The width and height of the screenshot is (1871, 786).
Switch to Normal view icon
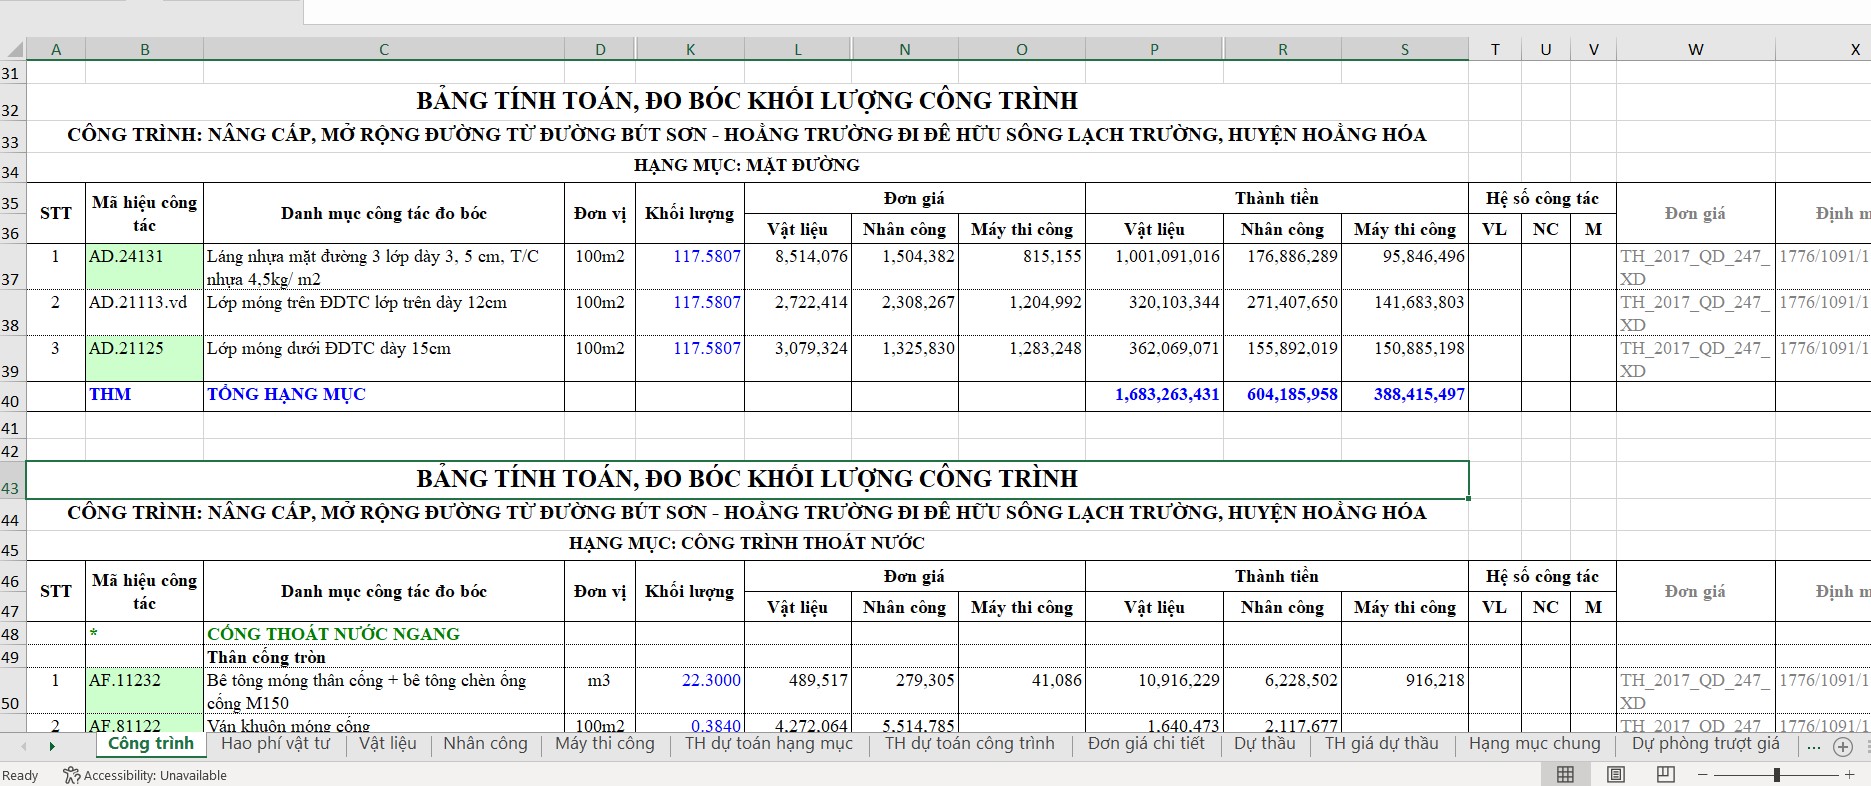[x=1566, y=774]
